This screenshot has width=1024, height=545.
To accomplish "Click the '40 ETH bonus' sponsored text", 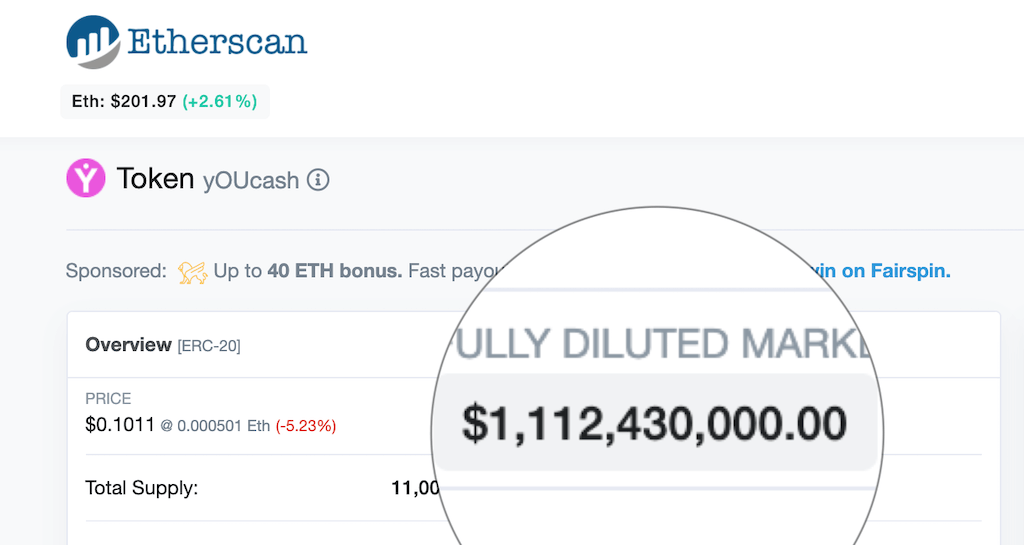I will 334,271.
